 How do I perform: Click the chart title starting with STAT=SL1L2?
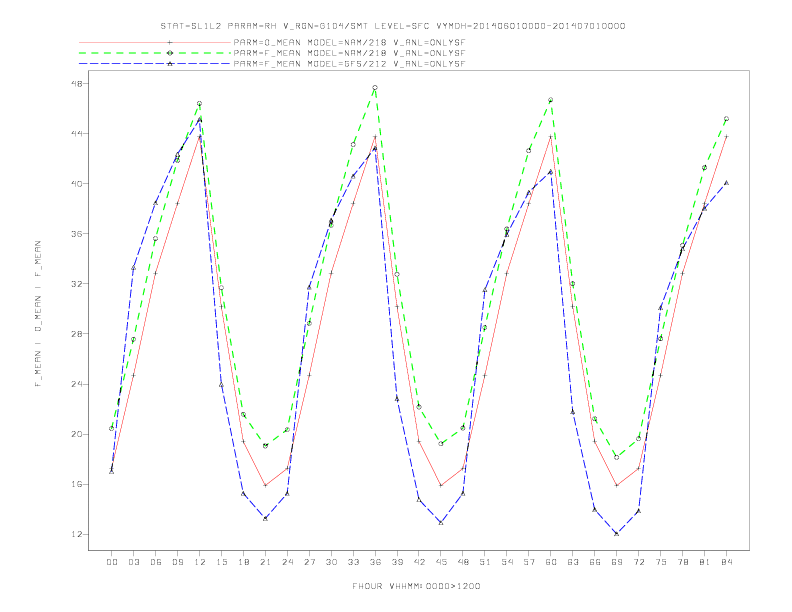[x=393, y=26]
